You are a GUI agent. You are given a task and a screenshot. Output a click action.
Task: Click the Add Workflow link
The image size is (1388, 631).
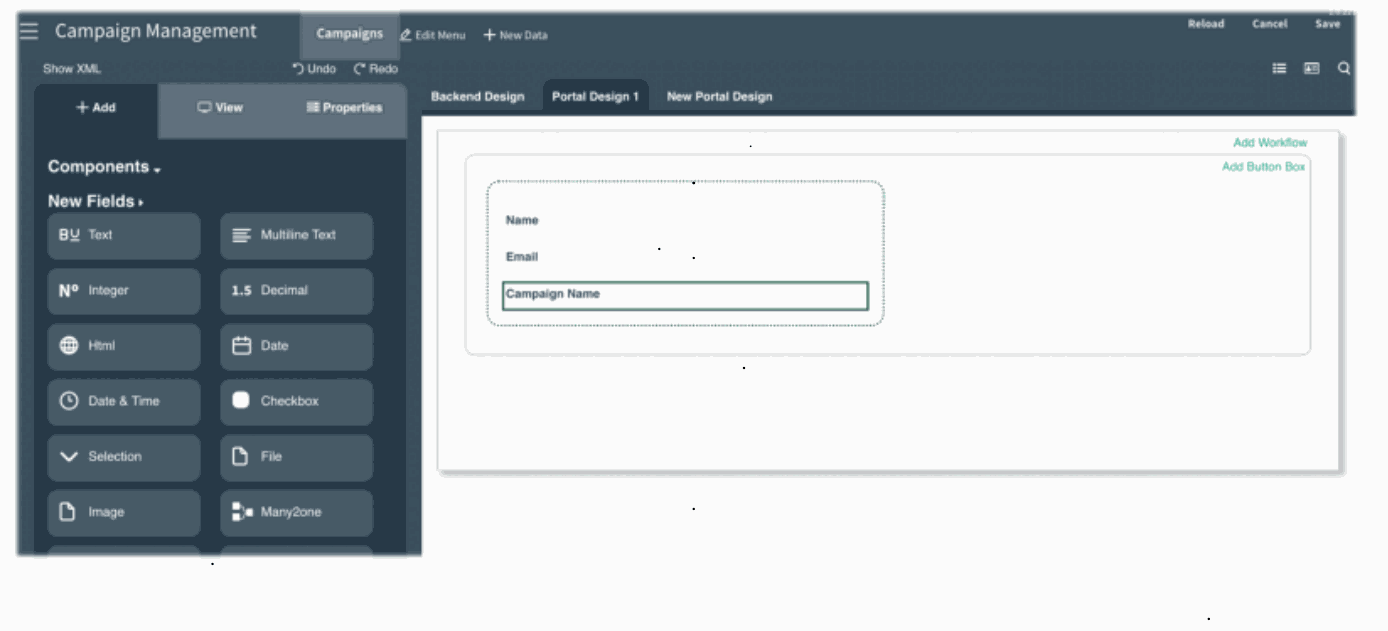click(1269, 143)
